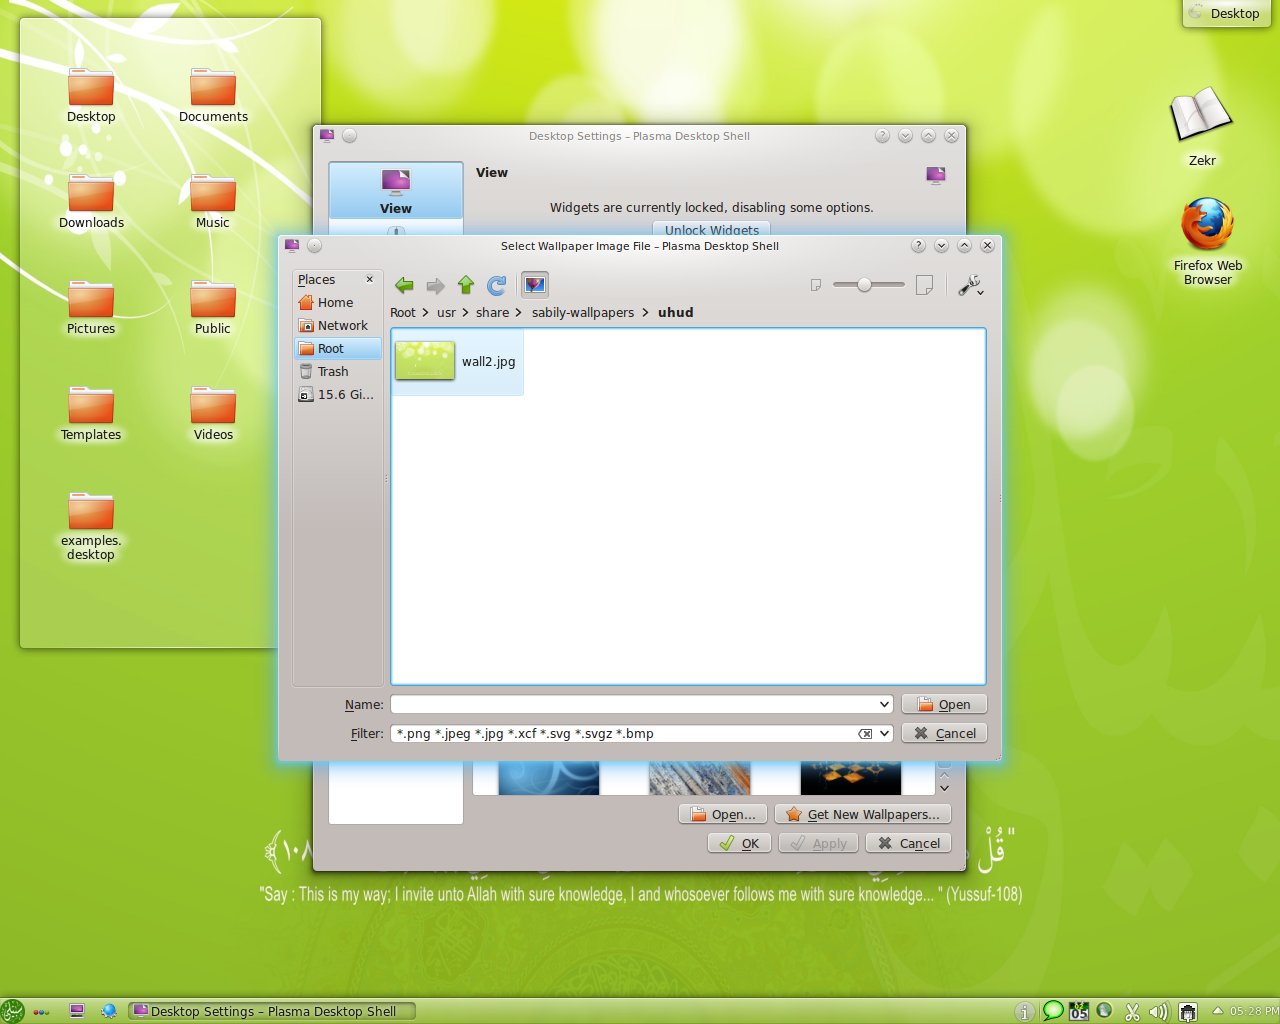Select Root in the Places sidebar
Viewport: 1280px width, 1024px height.
tap(337, 348)
